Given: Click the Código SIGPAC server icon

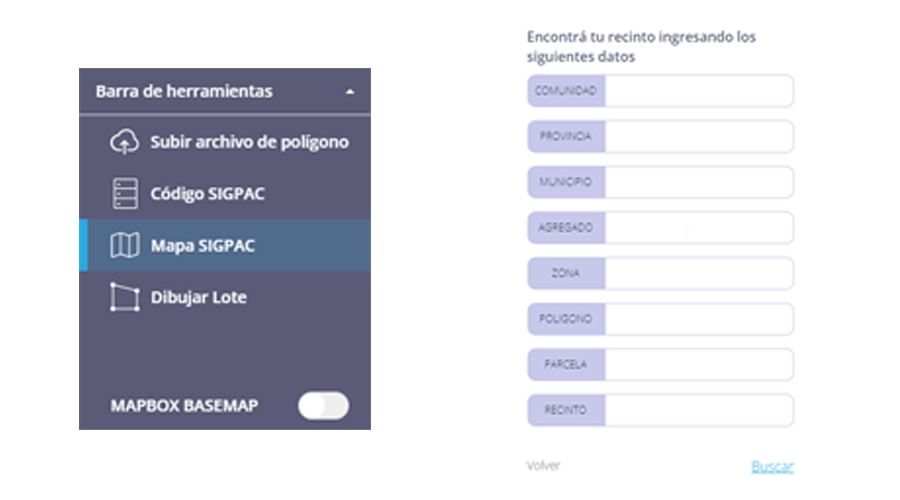Looking at the screenshot, I should [125, 193].
